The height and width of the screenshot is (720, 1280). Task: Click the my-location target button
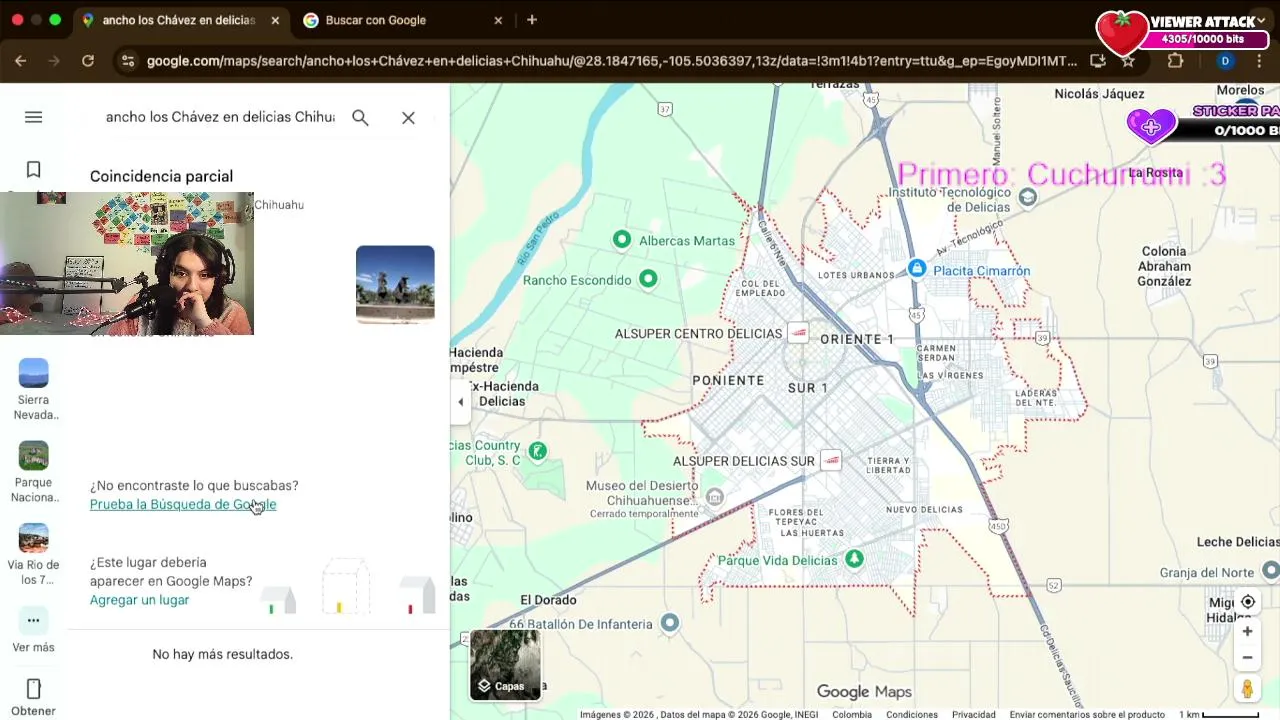1247,602
